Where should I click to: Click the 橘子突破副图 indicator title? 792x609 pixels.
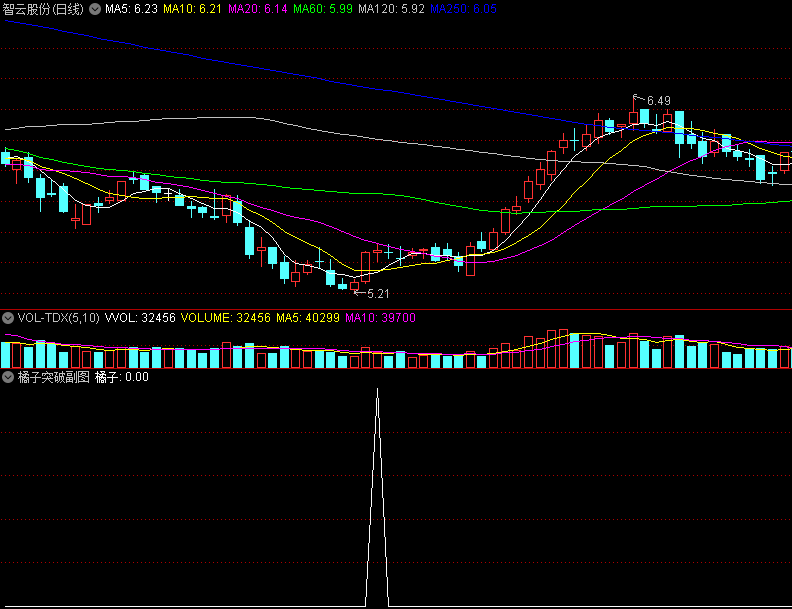[54, 377]
